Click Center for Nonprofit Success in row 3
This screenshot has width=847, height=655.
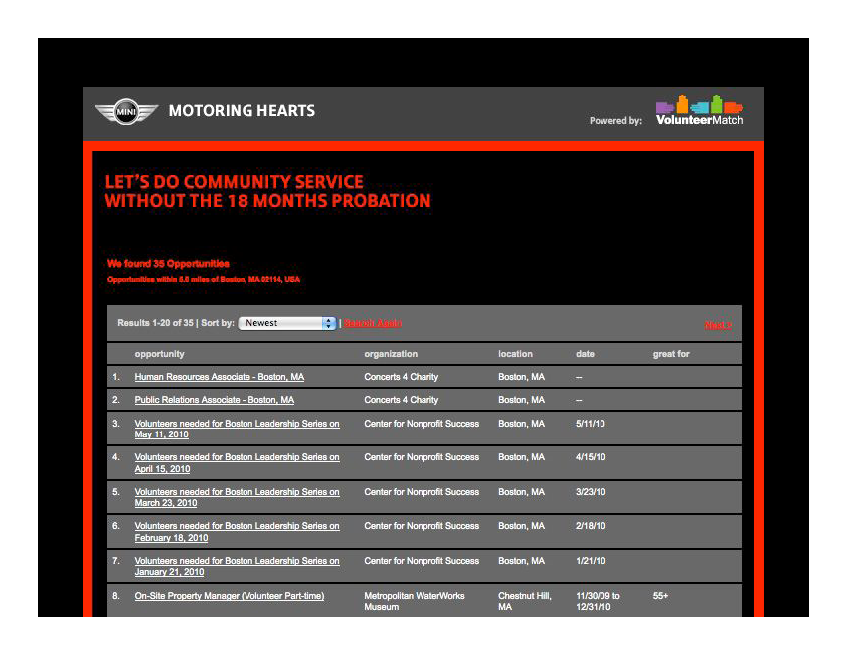tap(421, 424)
